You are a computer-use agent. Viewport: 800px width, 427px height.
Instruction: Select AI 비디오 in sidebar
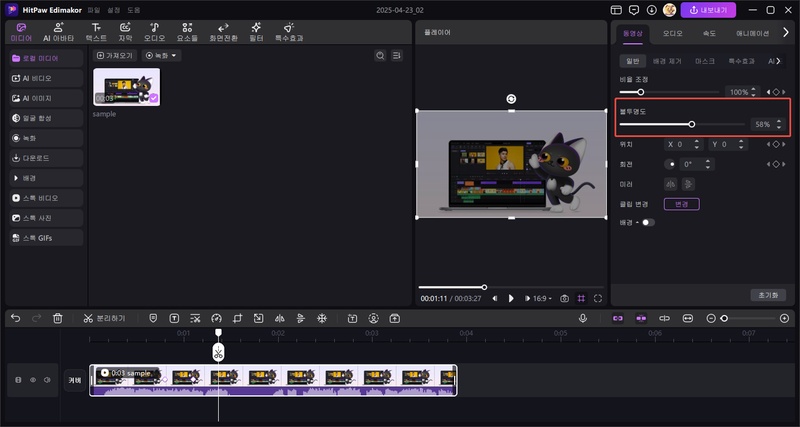46,79
